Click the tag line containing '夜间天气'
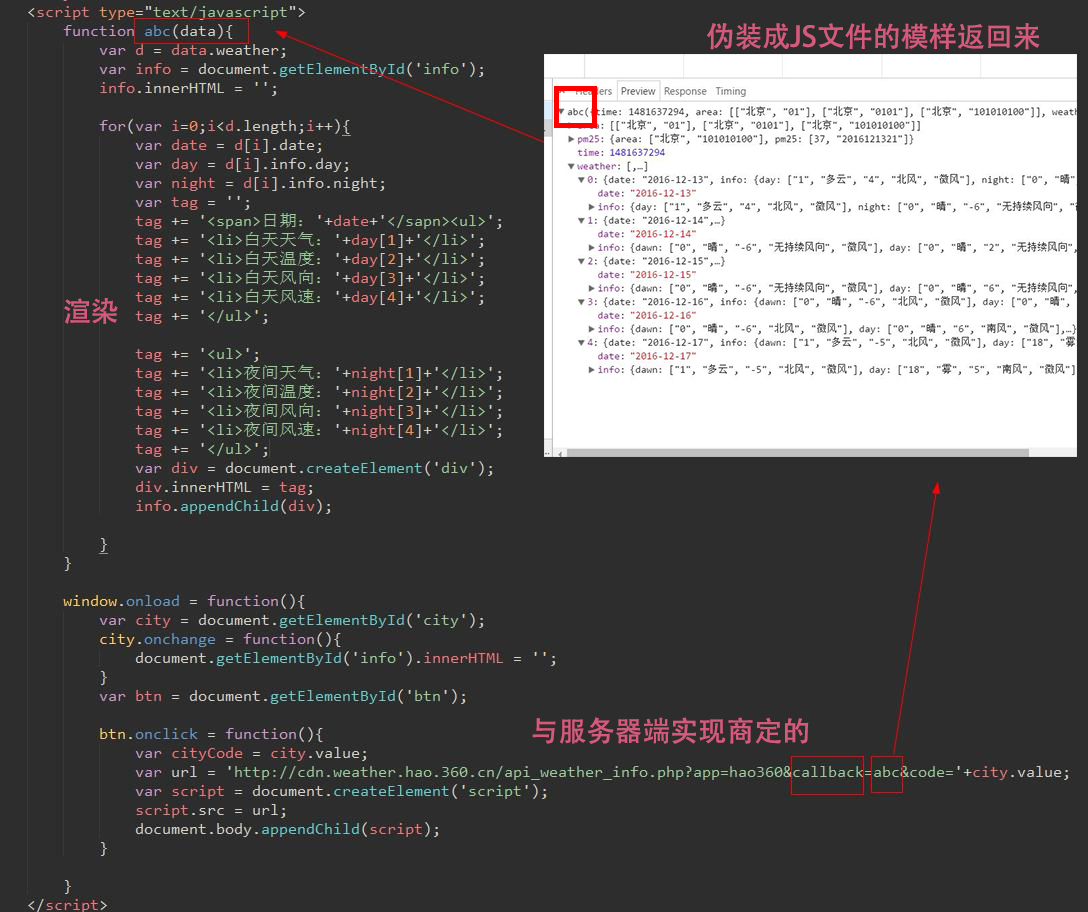This screenshot has height=912, width=1088. pyautogui.click(x=318, y=373)
